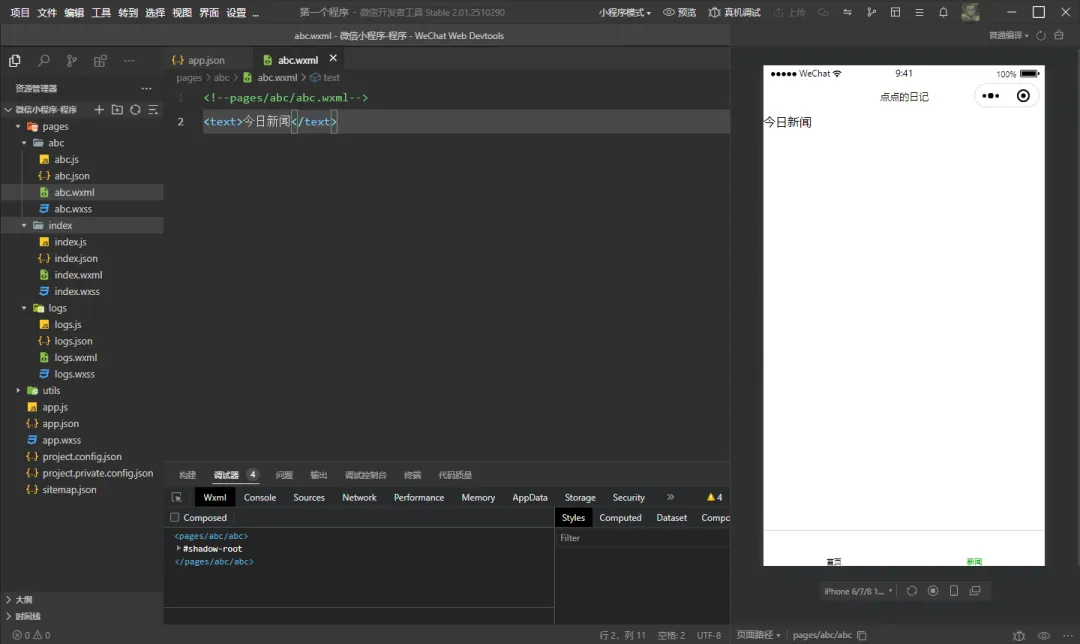Open the Explorer files icon in sidebar
The image size is (1080, 644).
pyautogui.click(x=14, y=61)
